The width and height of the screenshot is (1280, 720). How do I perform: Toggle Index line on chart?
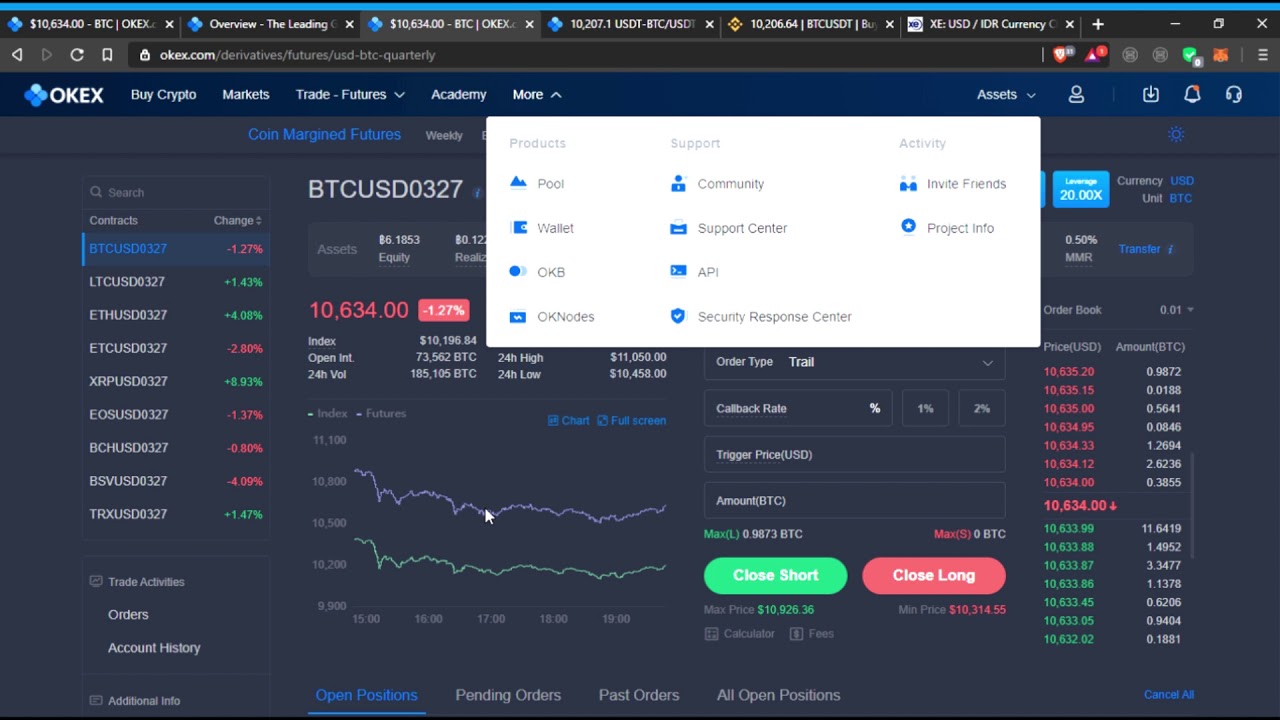328,413
